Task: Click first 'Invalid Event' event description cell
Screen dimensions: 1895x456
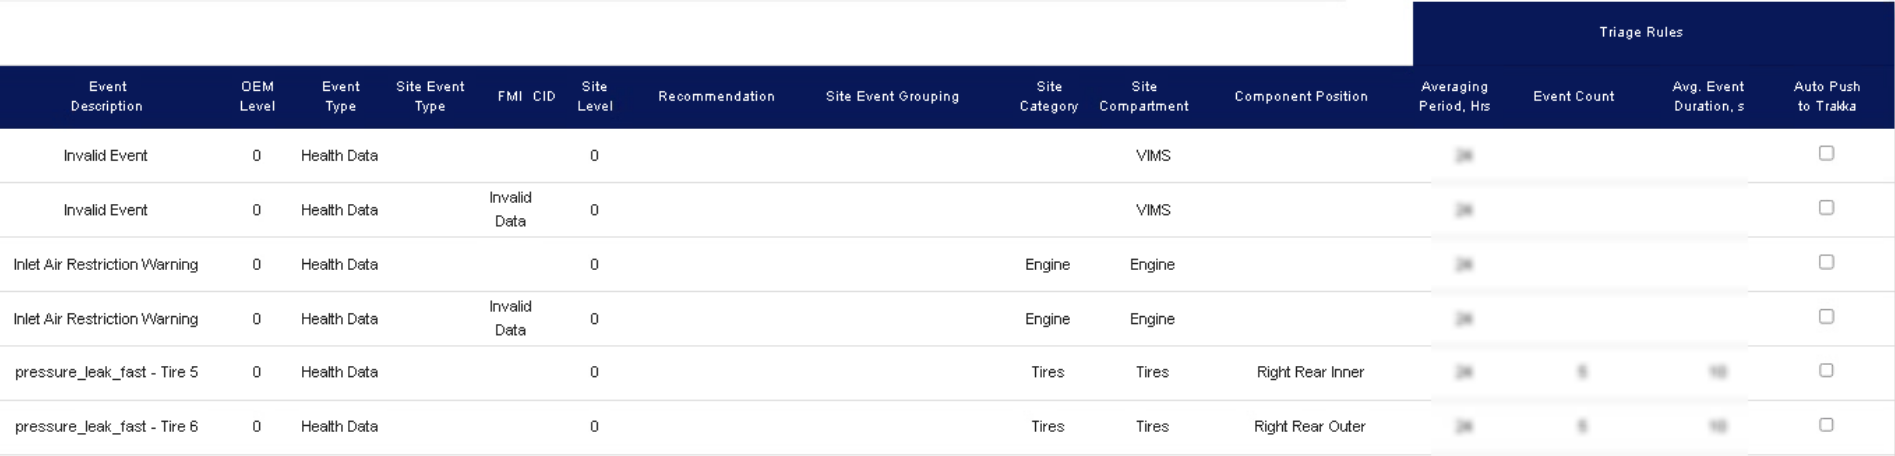Action: click(106, 155)
